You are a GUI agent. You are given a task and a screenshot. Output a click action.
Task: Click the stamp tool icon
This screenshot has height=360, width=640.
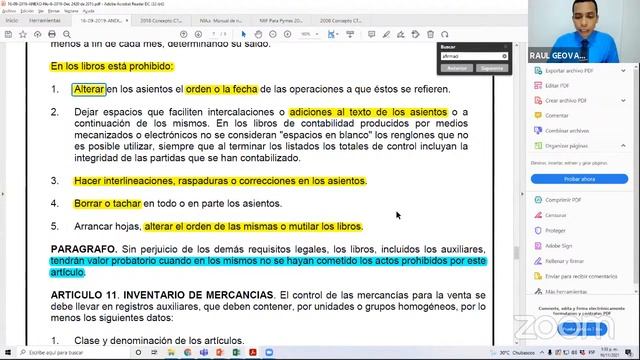(416, 35)
